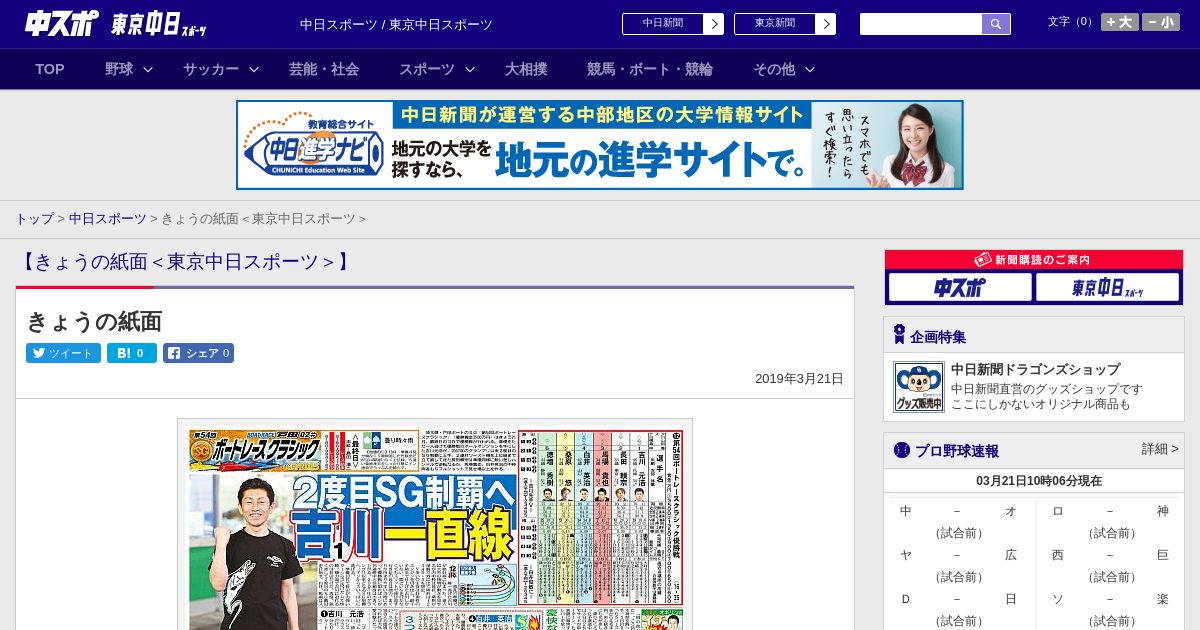This screenshot has height=630, width=1200.
Task: Click the Facebook シェア button
Action: click(x=199, y=353)
